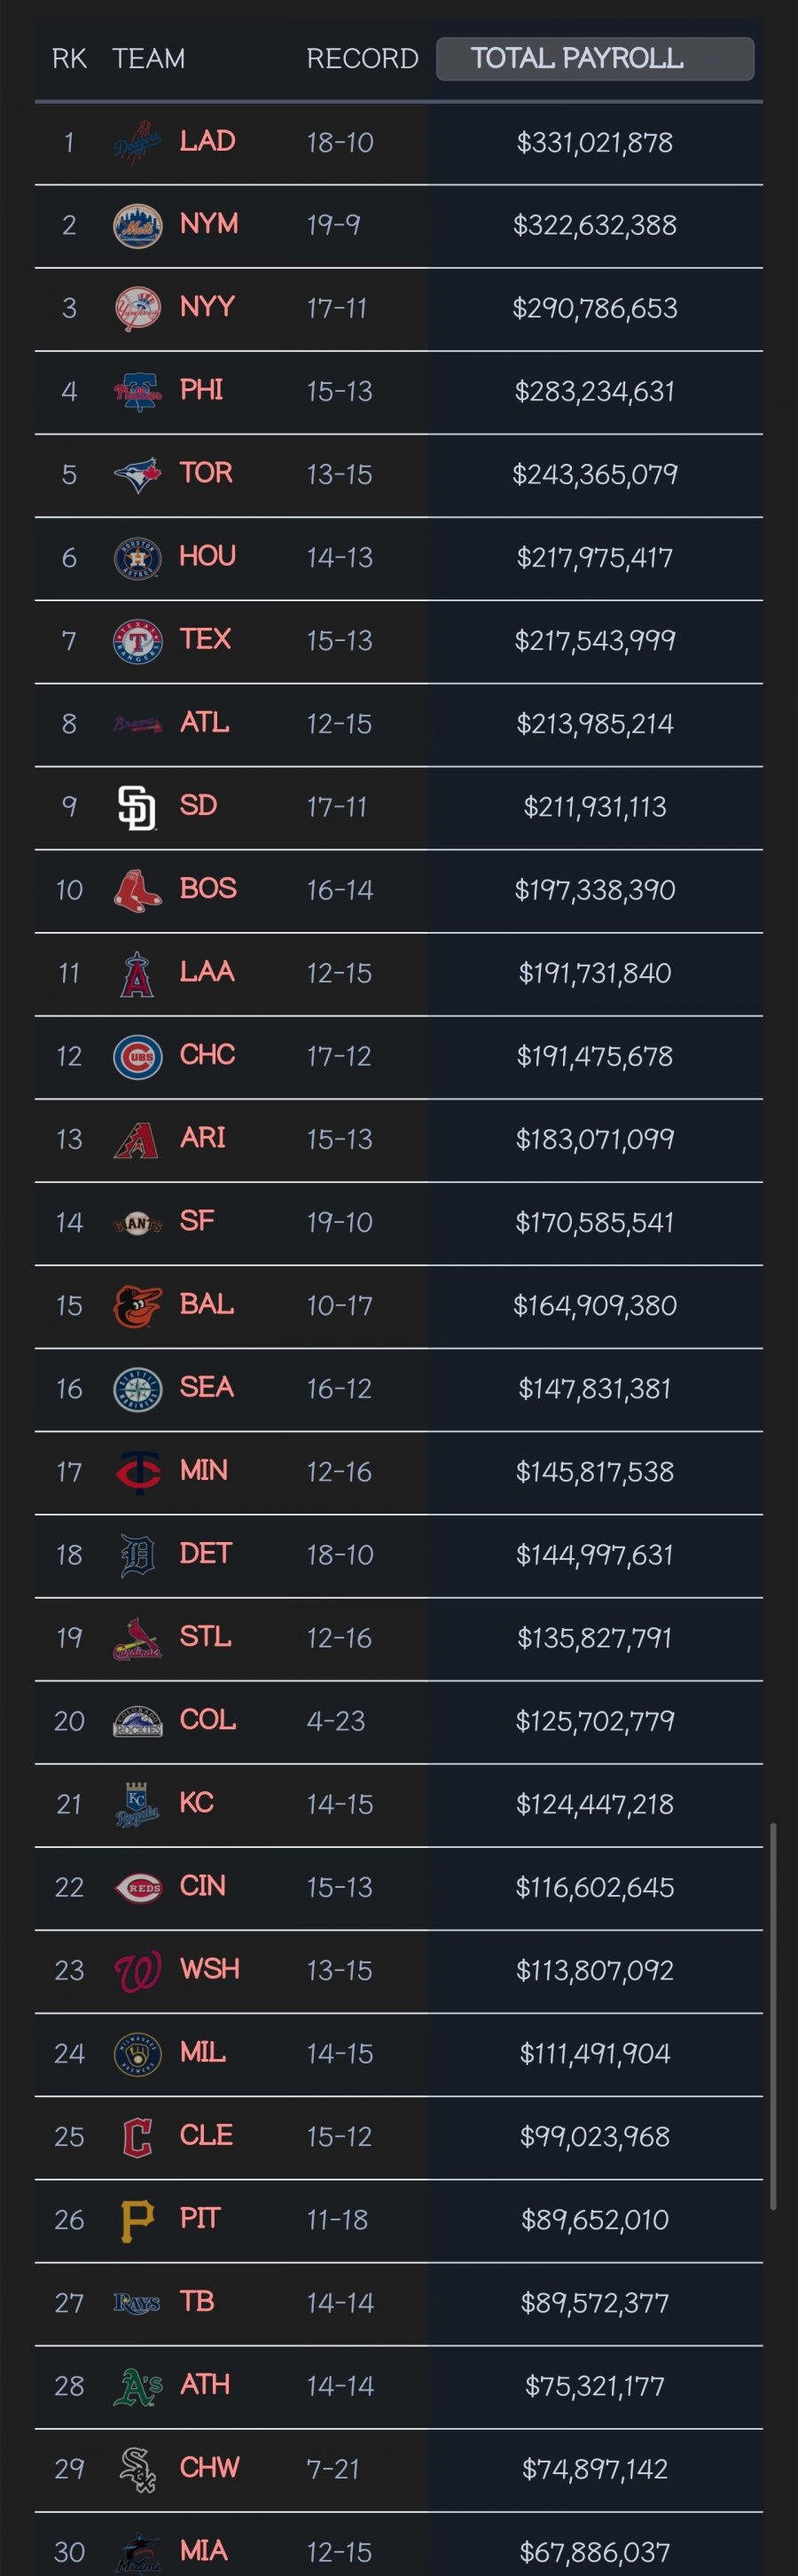Open the NYY team link
The width and height of the screenshot is (798, 2576).
click(x=207, y=306)
